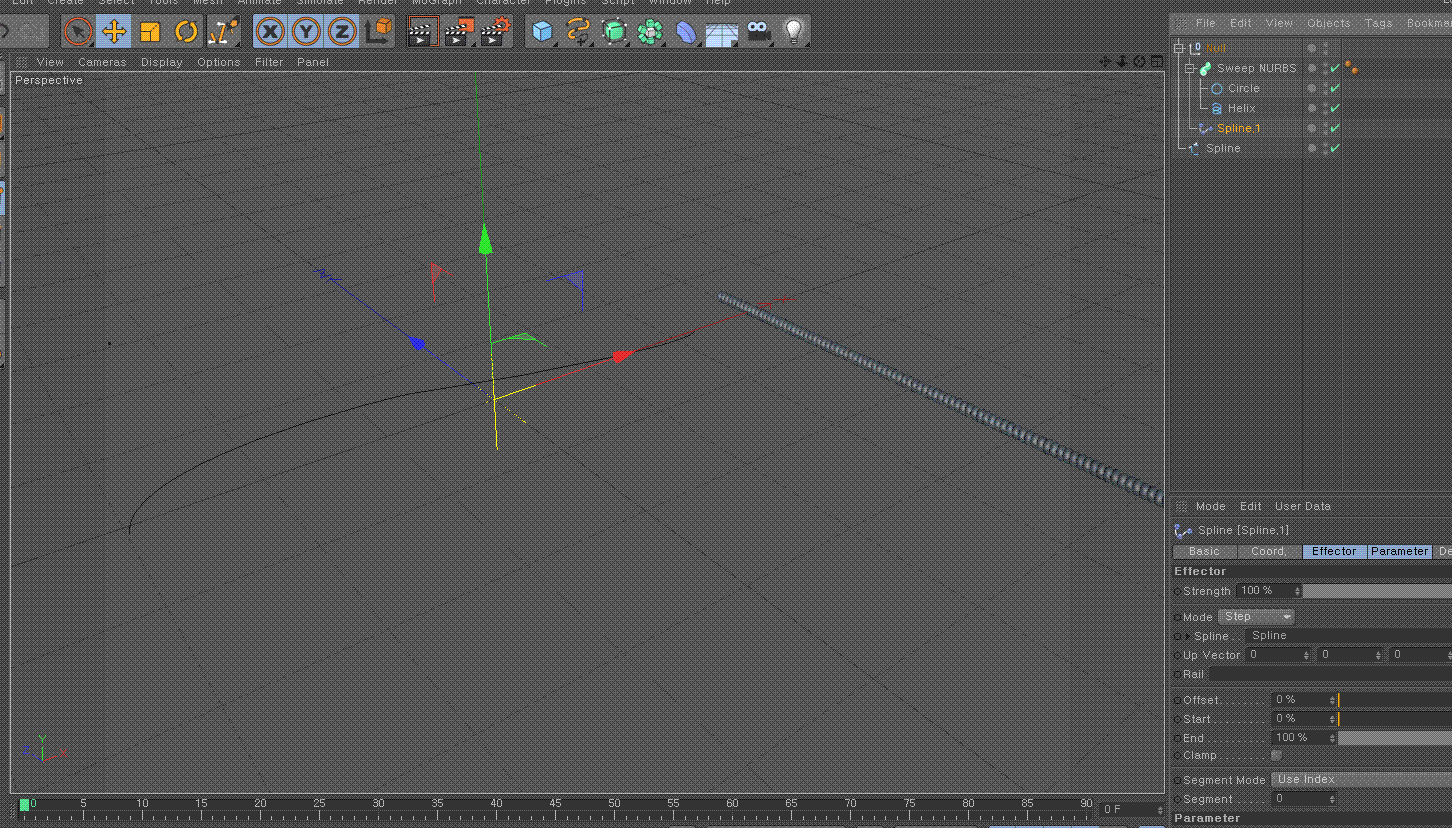Image resolution: width=1452 pixels, height=828 pixels.
Task: Open the viewport View menu
Action: click(50, 62)
